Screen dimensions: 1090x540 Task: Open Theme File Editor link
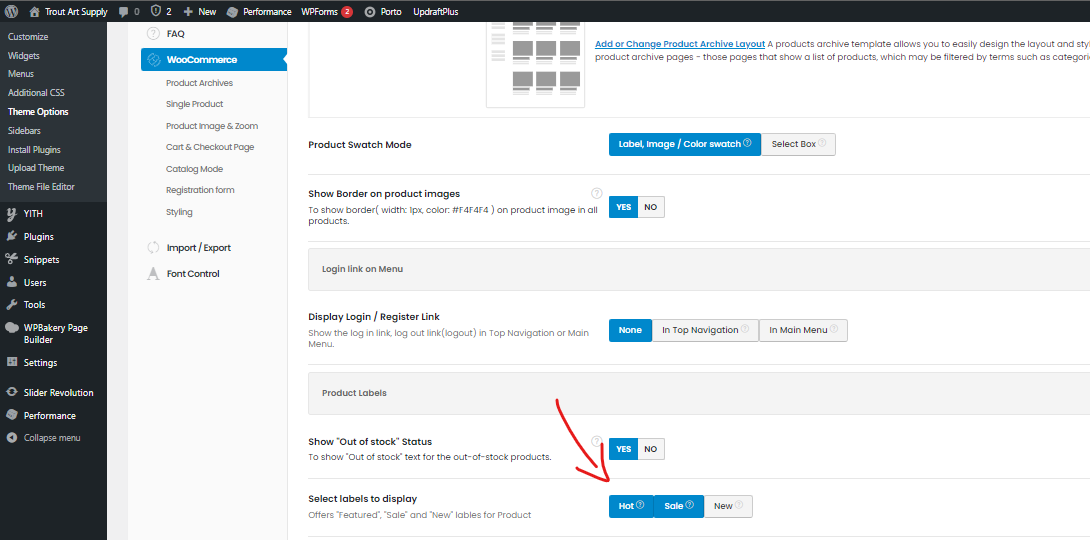41,186
